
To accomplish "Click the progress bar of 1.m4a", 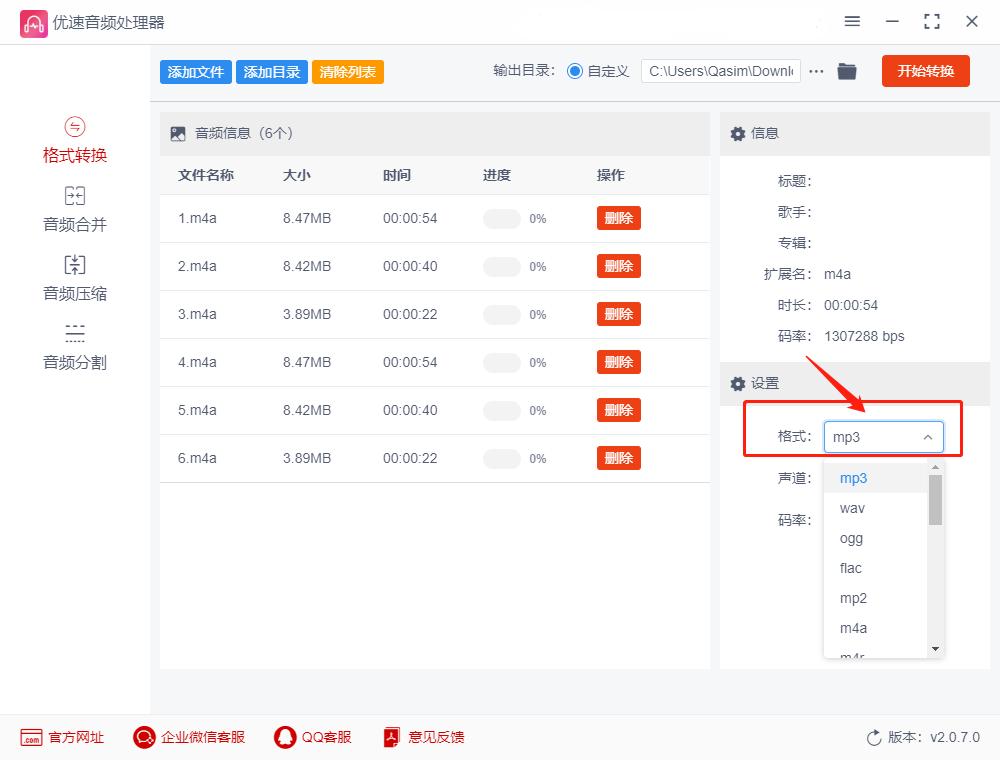I will point(503,218).
